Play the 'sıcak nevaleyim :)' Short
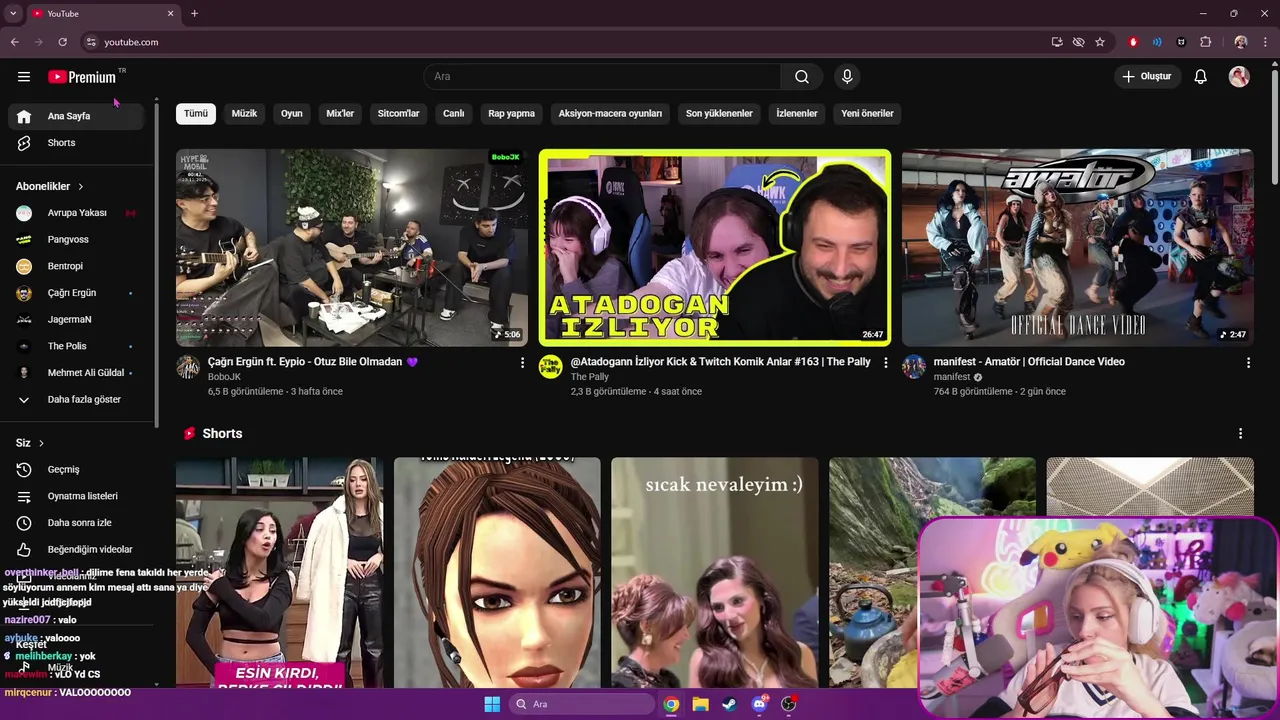Viewport: 1280px width, 720px height. point(715,573)
